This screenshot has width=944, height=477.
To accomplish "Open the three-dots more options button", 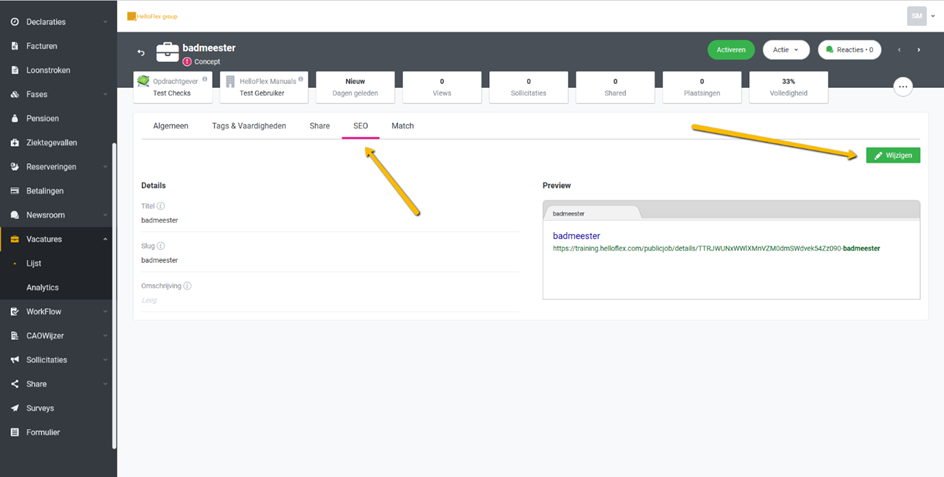I will (x=902, y=87).
